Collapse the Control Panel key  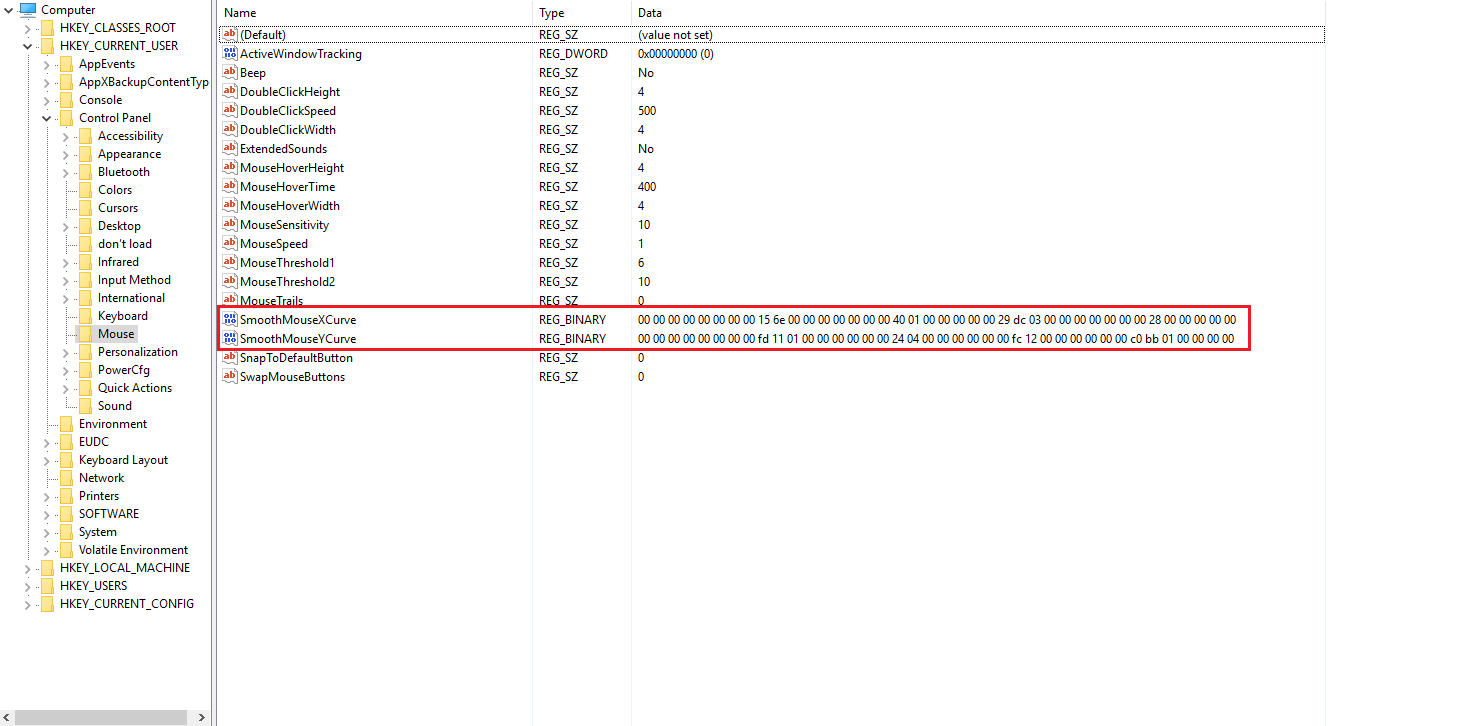(46, 117)
